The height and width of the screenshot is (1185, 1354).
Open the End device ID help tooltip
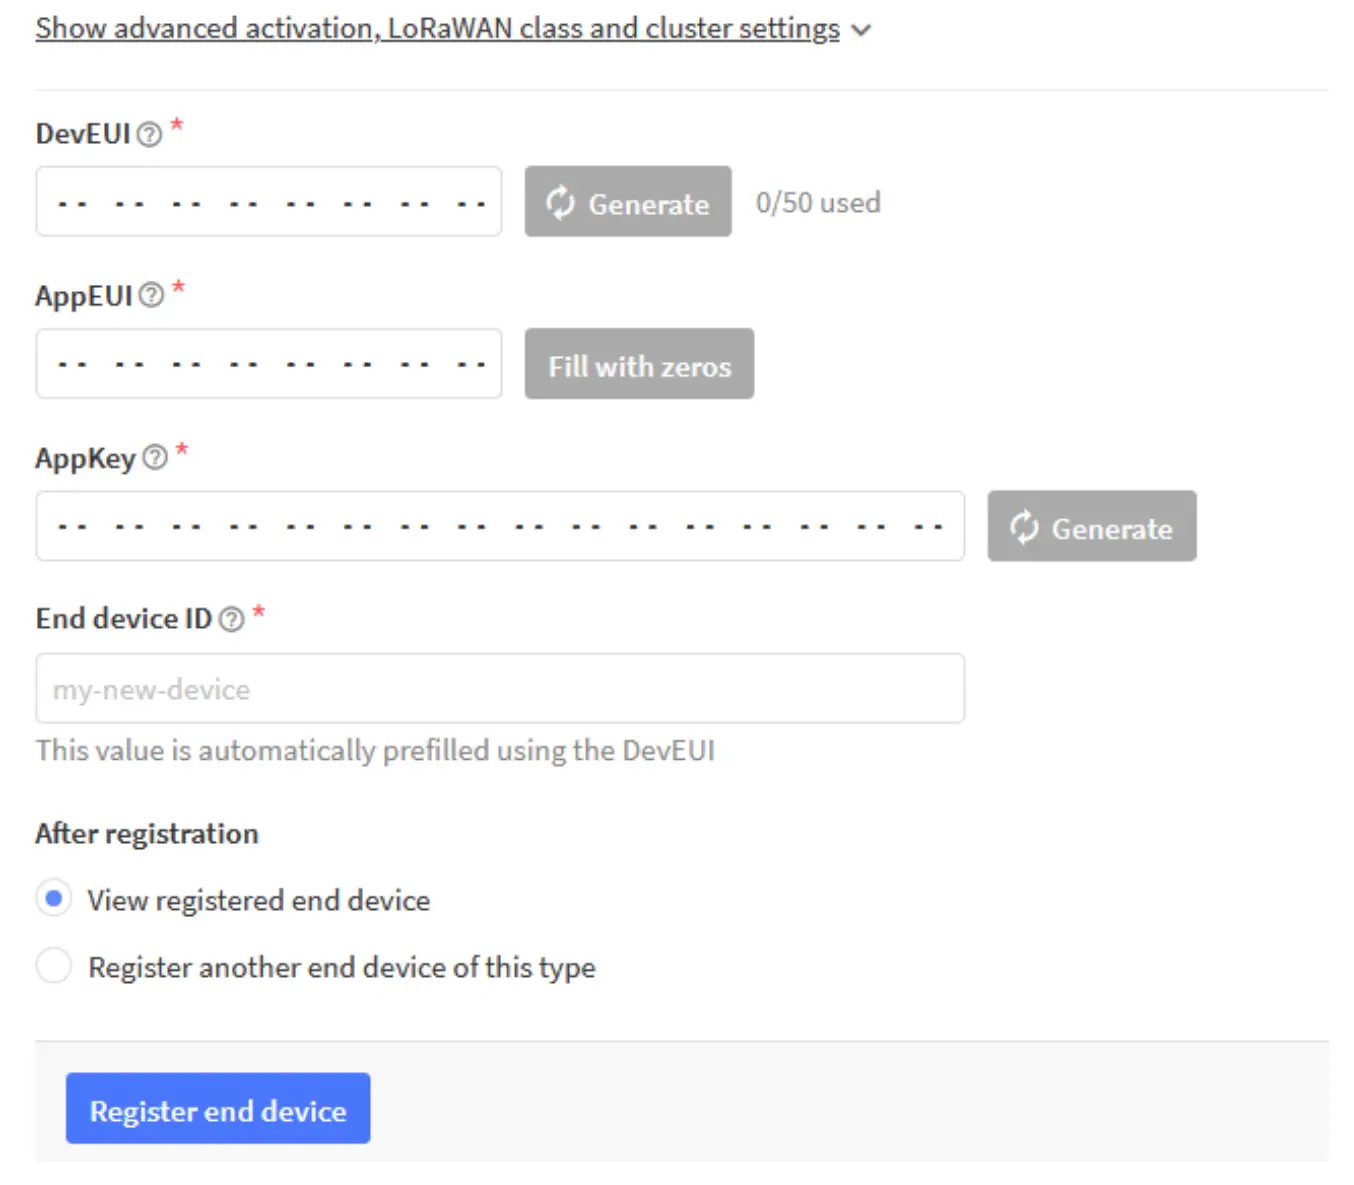pyautogui.click(x=231, y=619)
